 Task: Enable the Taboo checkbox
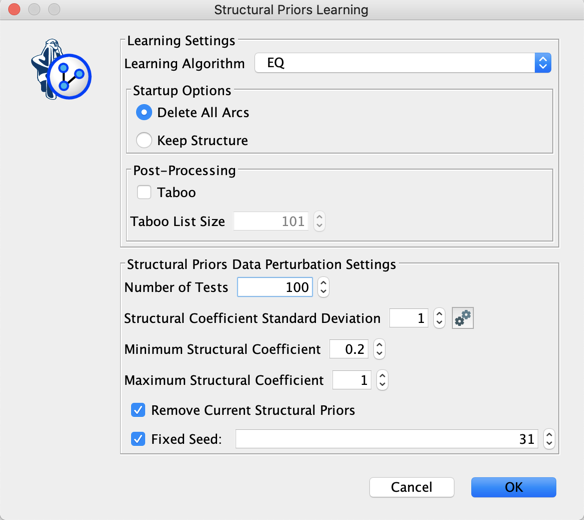click(144, 193)
